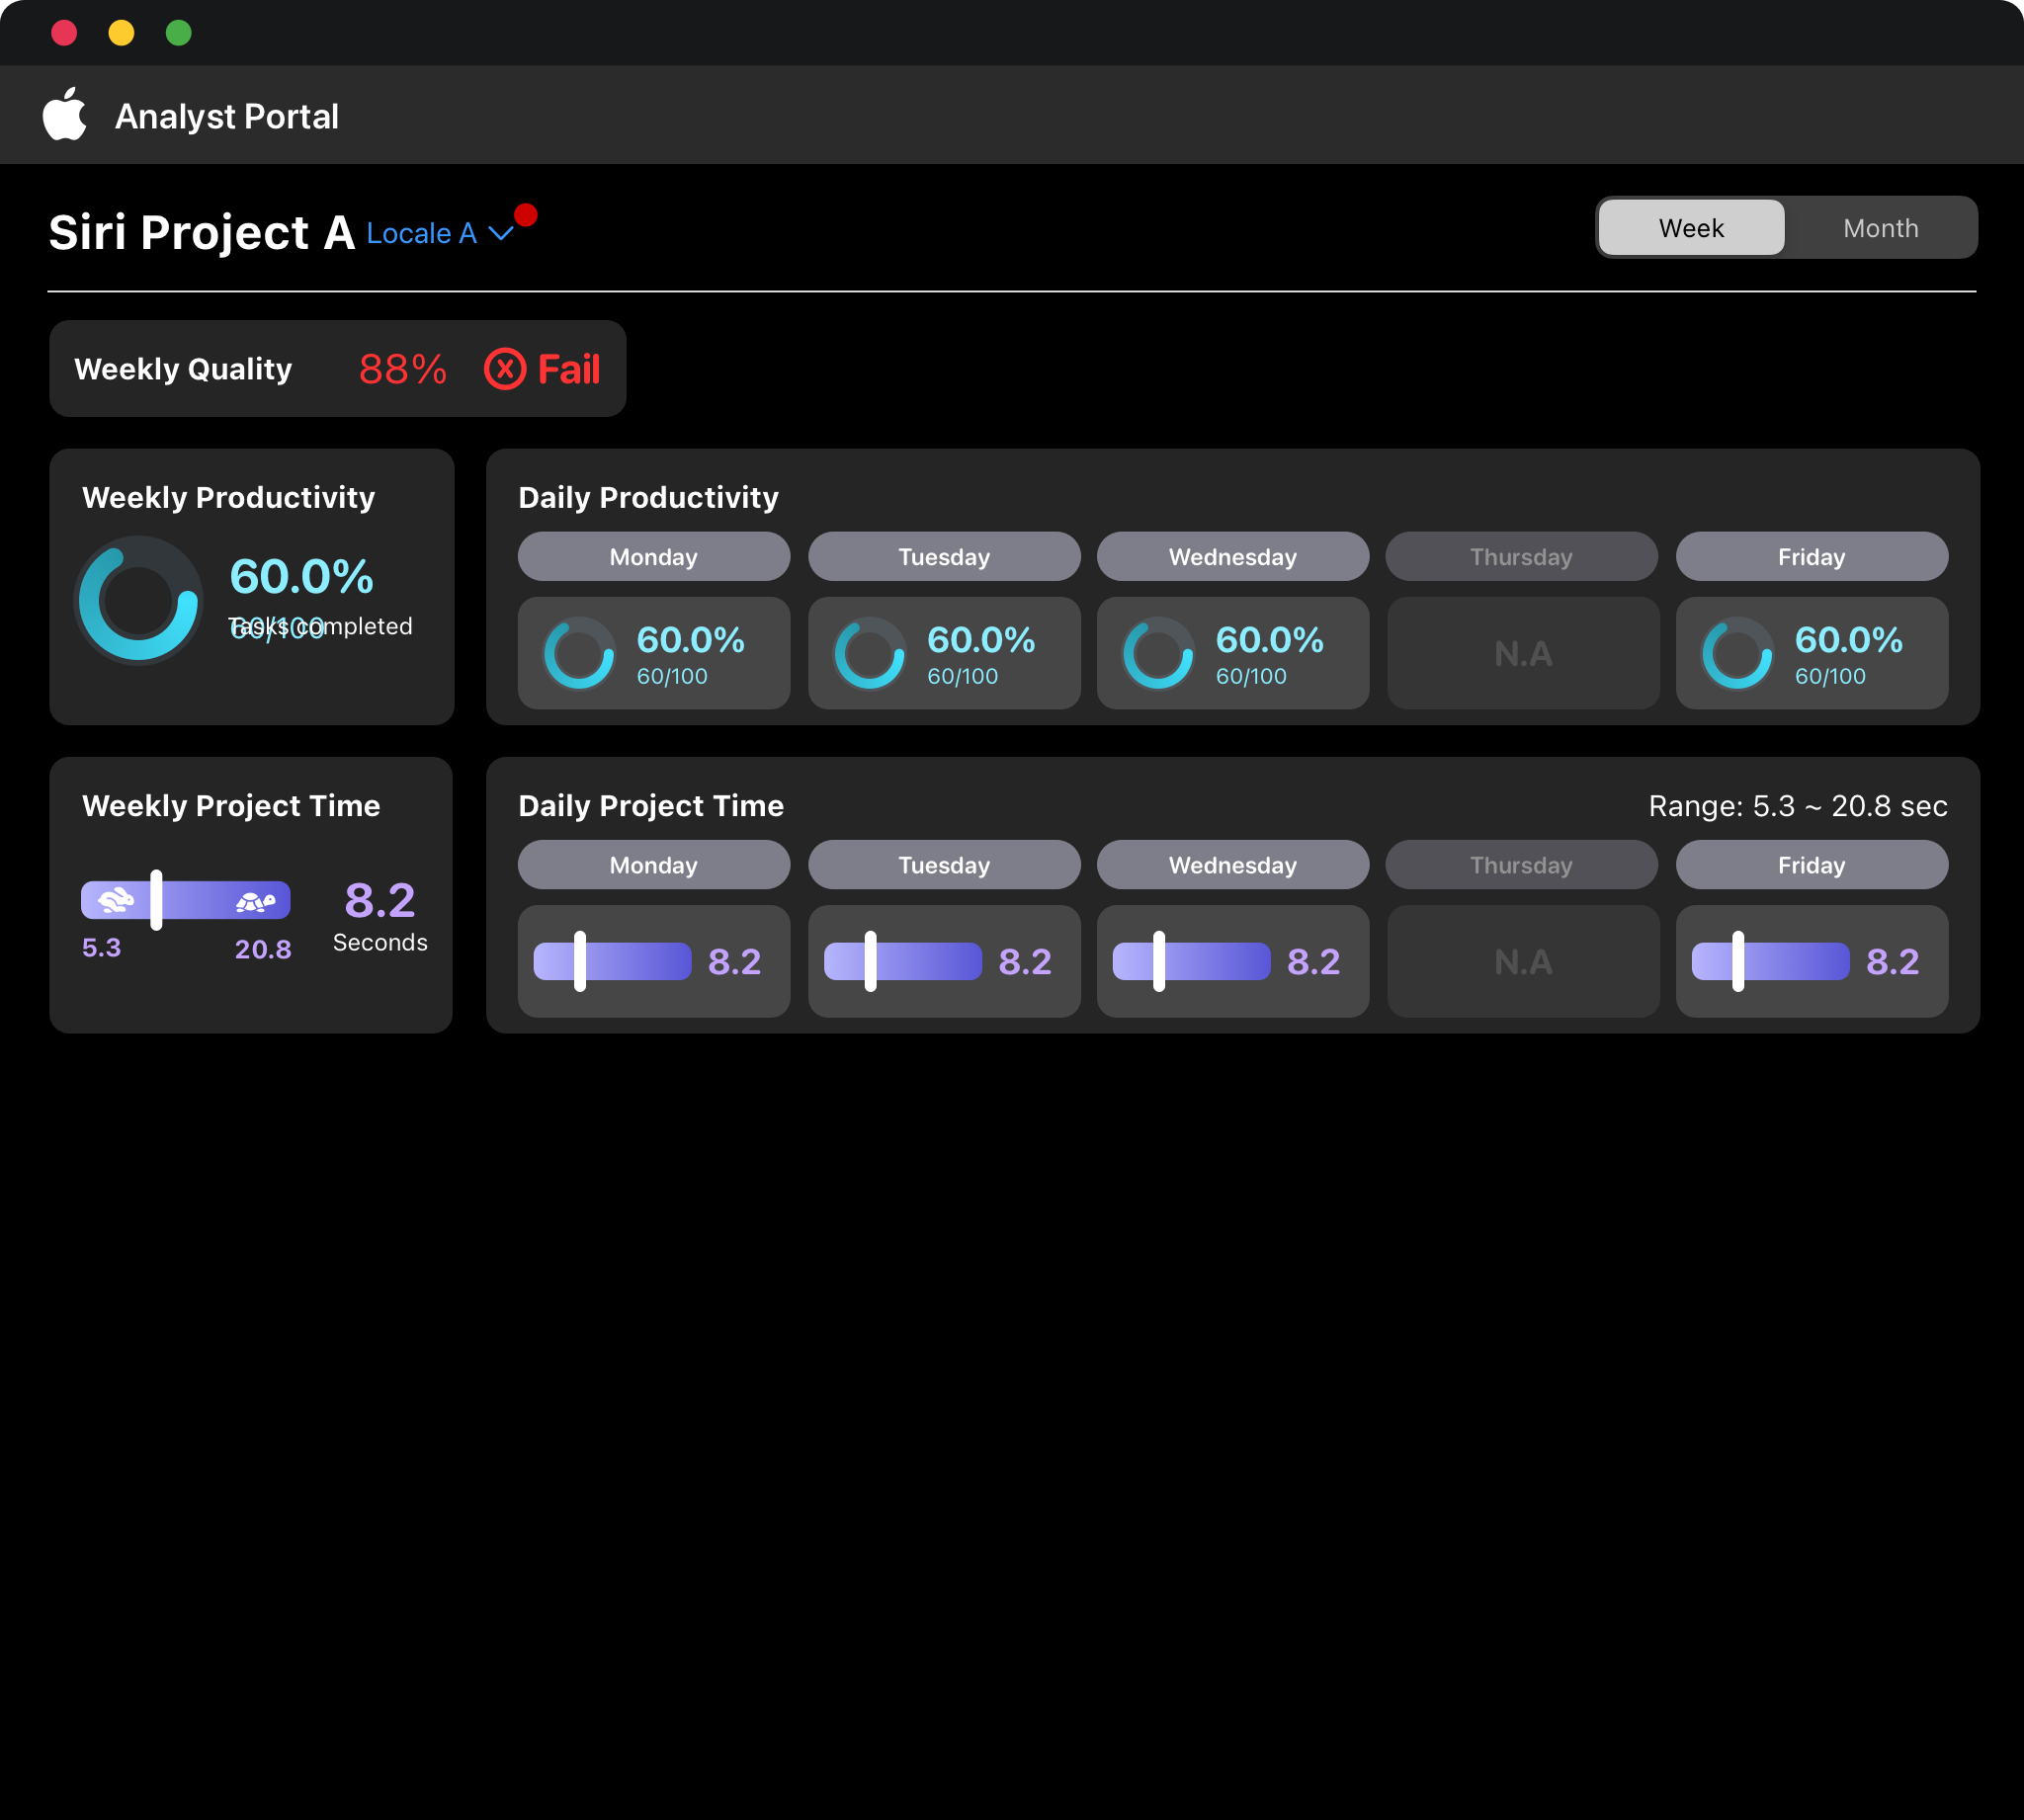Select Tuesday in Daily Project Time
The width and height of the screenshot is (2024, 1820).
(x=944, y=865)
